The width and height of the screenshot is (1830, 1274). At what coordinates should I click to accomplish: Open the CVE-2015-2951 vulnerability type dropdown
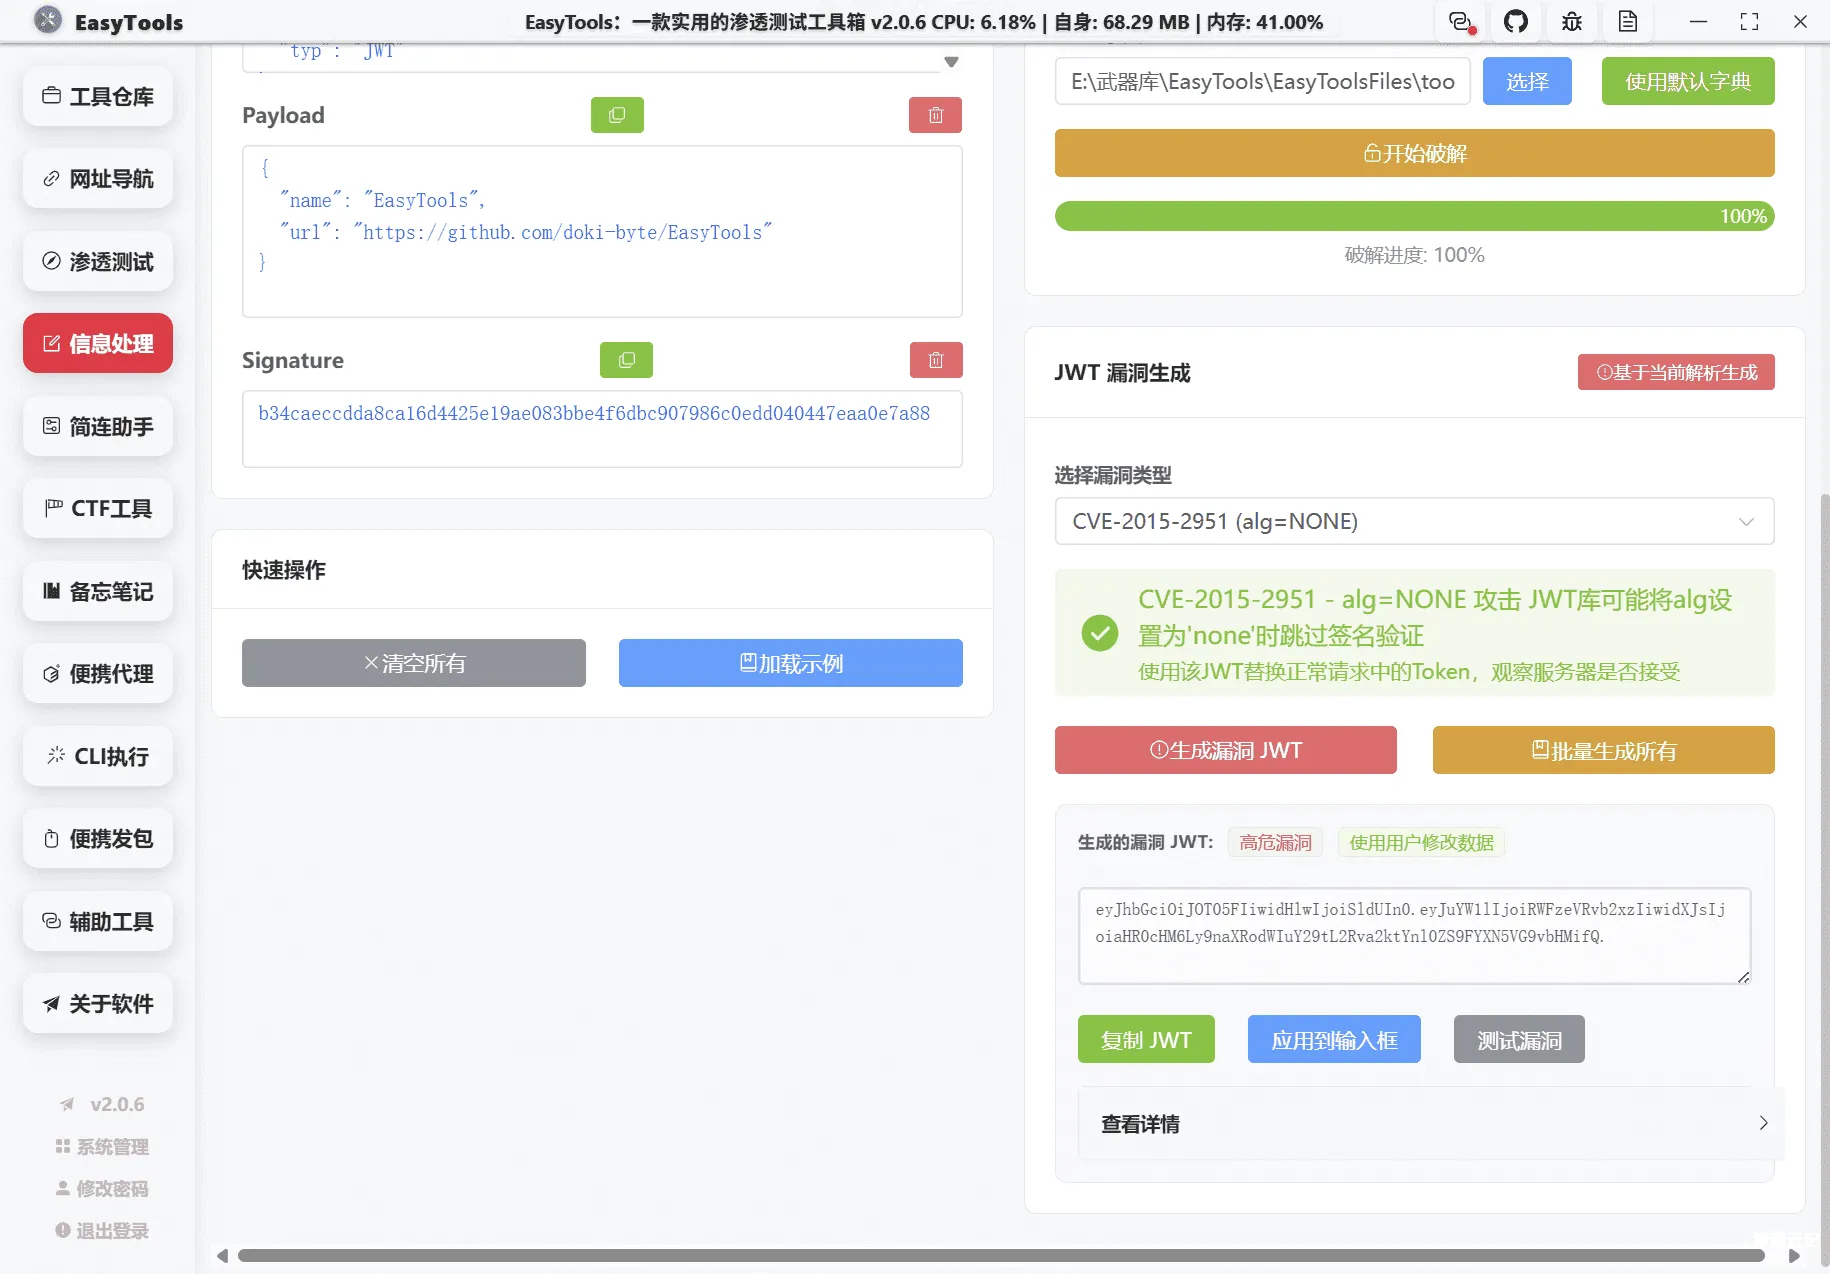click(x=1412, y=521)
